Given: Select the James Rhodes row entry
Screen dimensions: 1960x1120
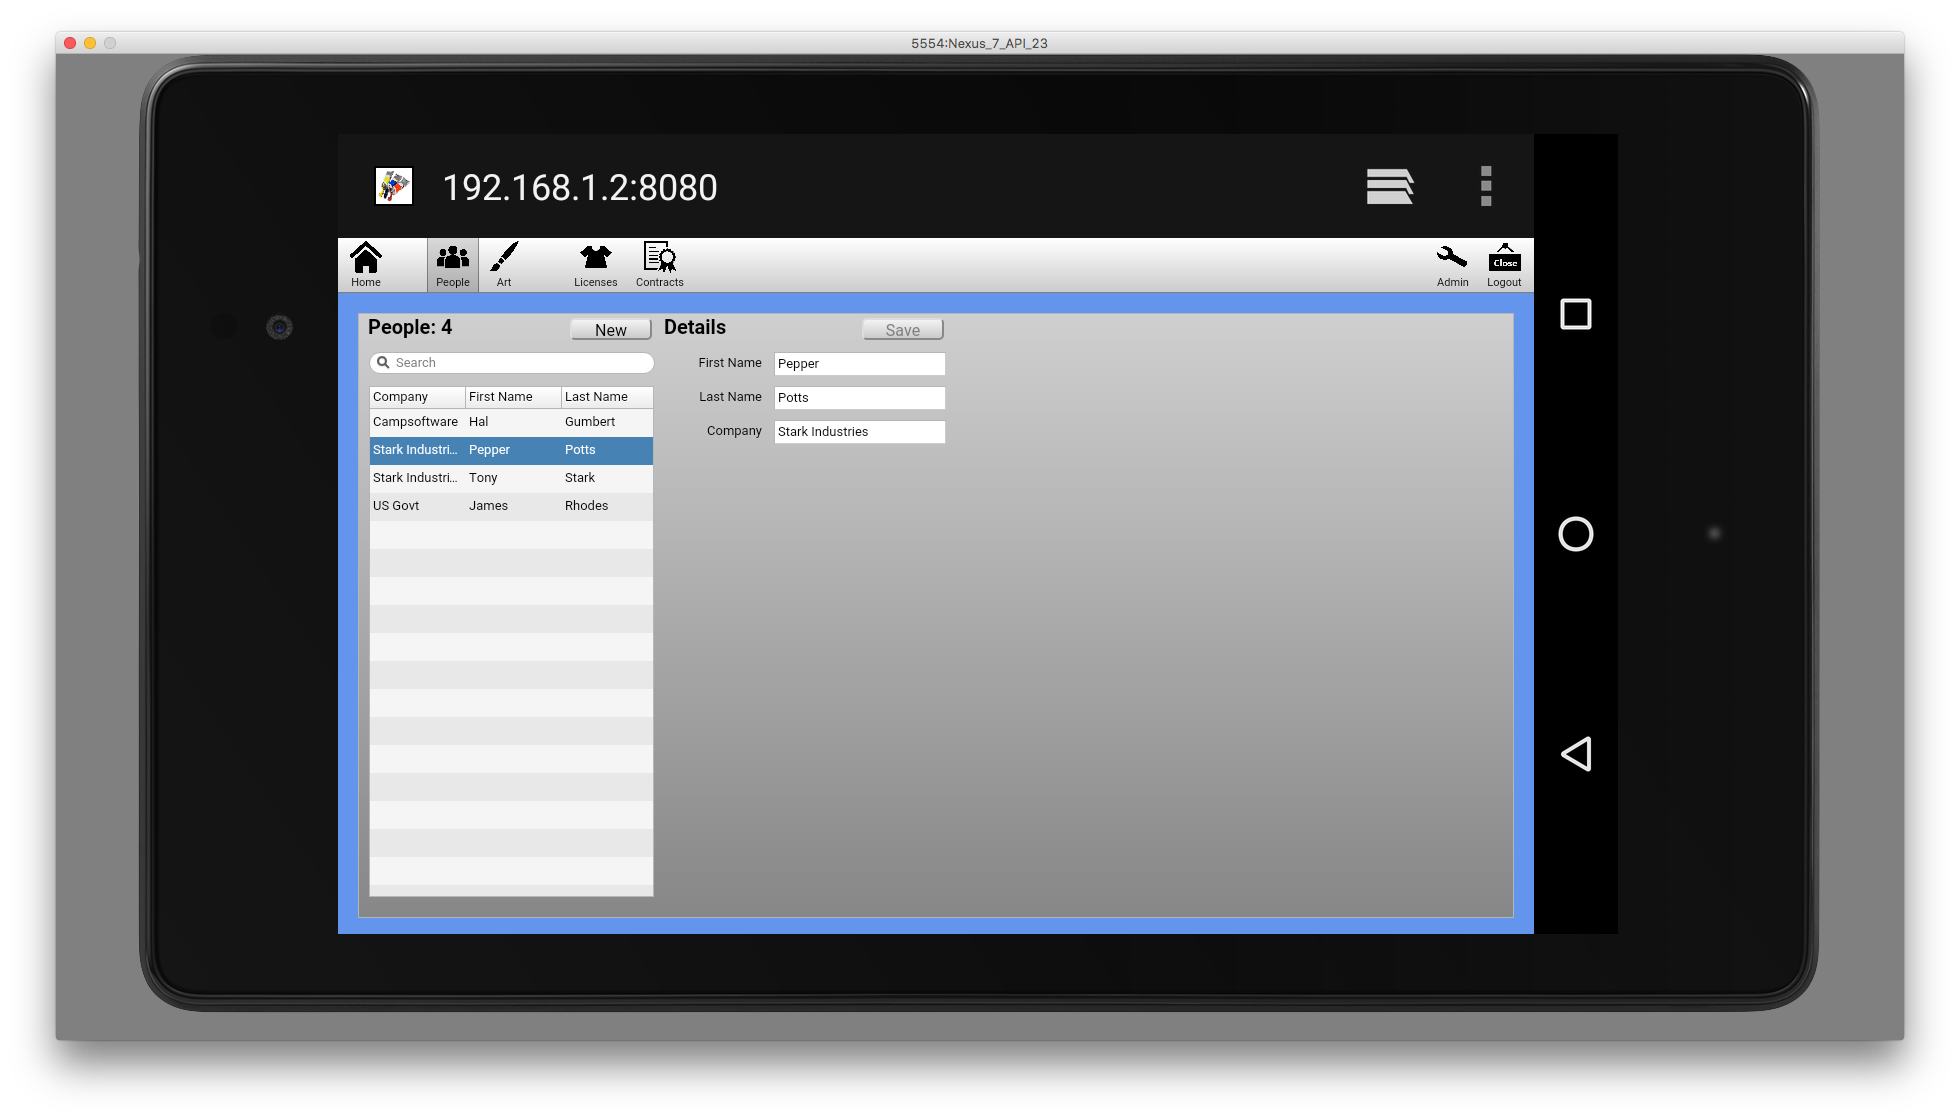Looking at the screenshot, I should coord(510,505).
